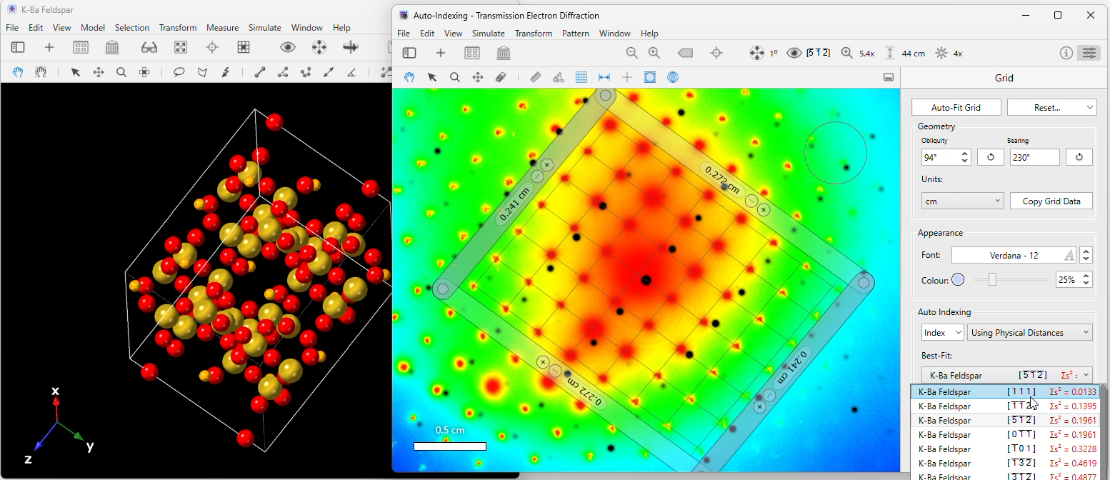Open Using Physical Distances dropdown
This screenshot has width=1110, height=480.
1031,333
